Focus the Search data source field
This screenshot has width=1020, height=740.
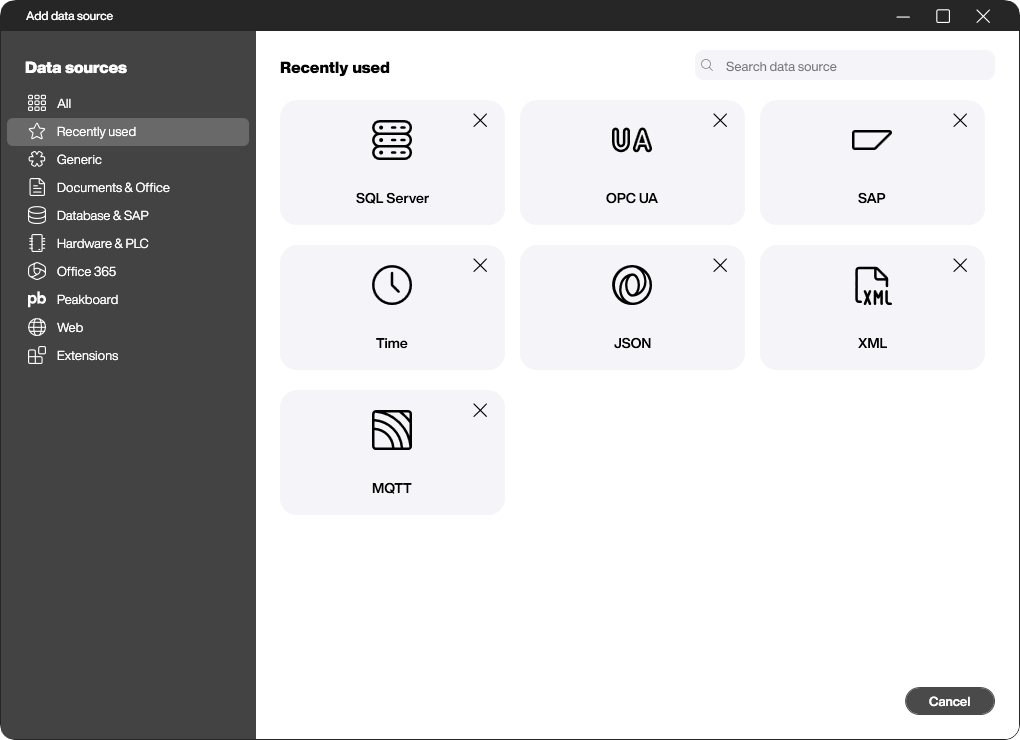click(x=844, y=66)
